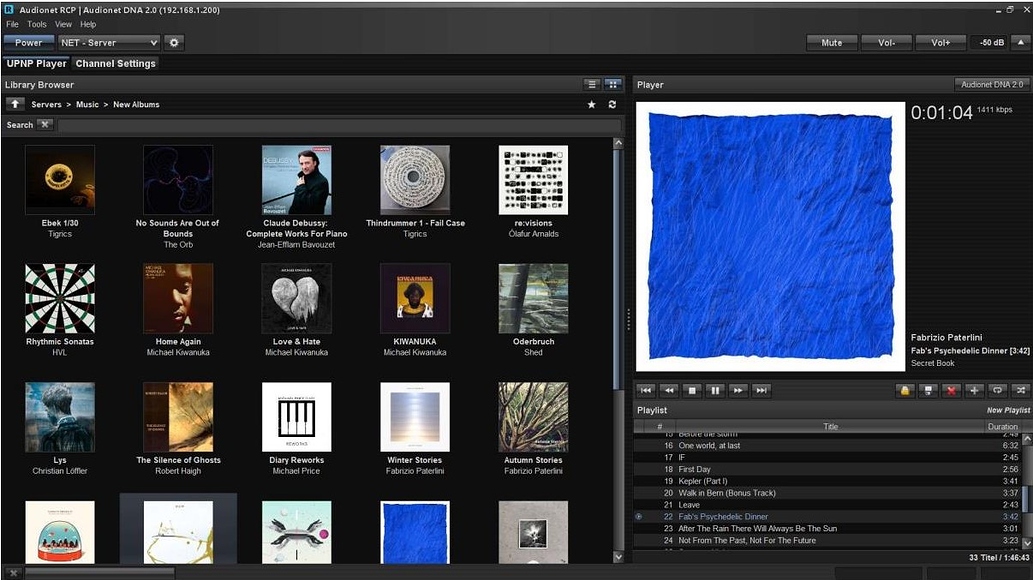This screenshot has width=1033, height=580.
Task: Stop playback
Action: (x=692, y=391)
